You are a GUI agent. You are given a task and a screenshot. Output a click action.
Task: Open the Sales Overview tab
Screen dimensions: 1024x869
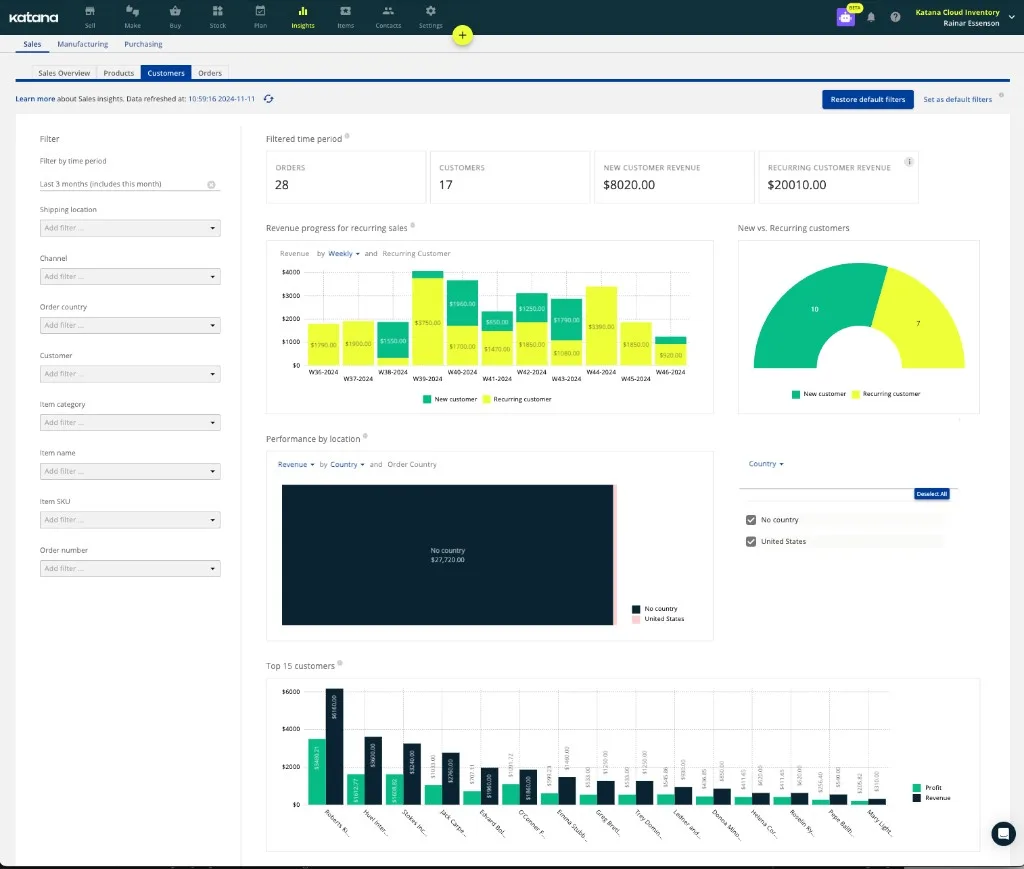pyautogui.click(x=64, y=73)
